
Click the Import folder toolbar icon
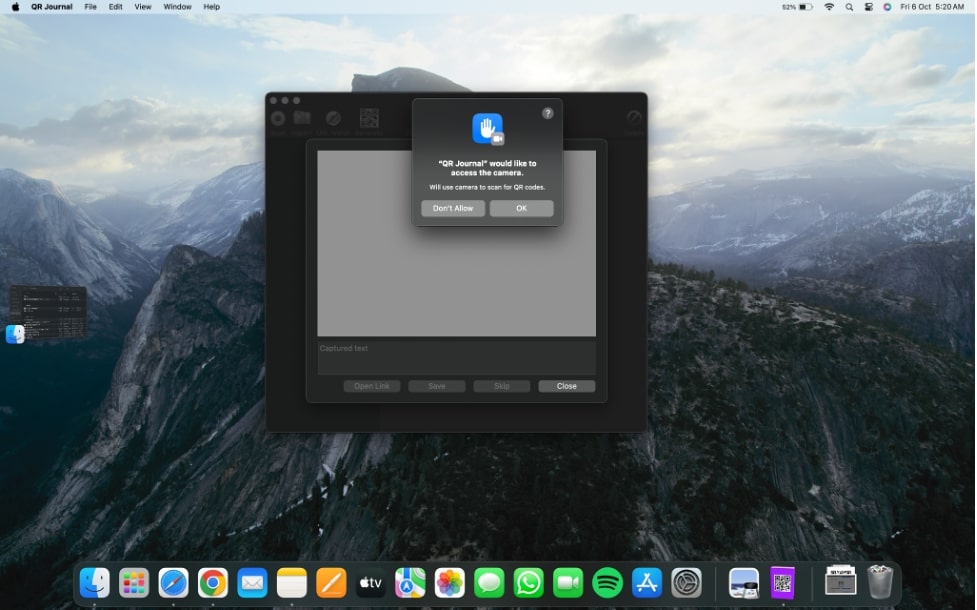pyautogui.click(x=301, y=119)
